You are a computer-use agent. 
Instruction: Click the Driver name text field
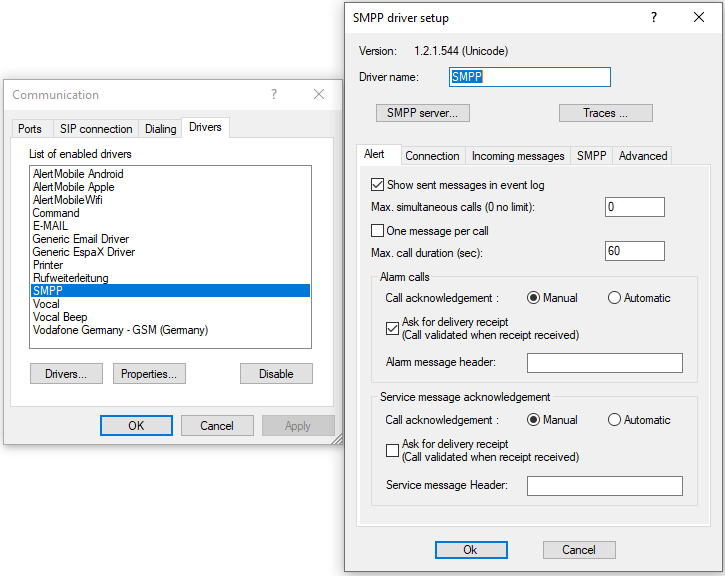coord(529,77)
